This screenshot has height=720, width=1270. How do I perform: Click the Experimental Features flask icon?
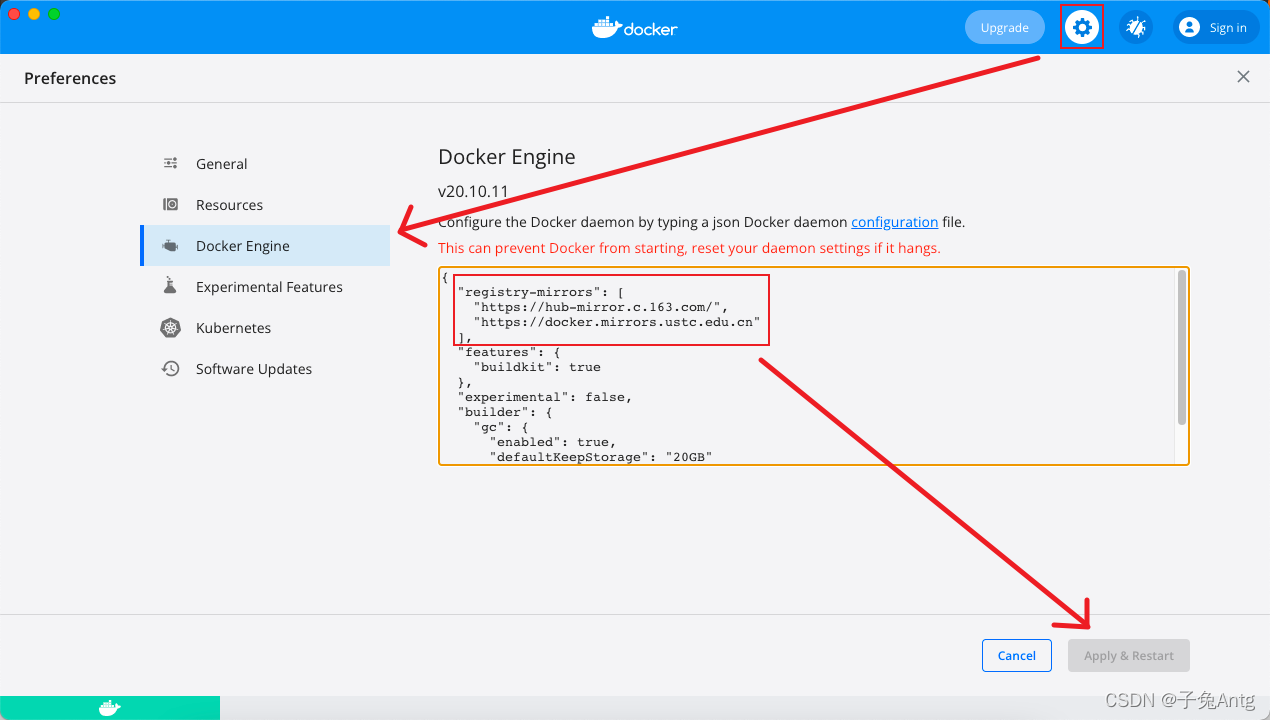point(171,287)
